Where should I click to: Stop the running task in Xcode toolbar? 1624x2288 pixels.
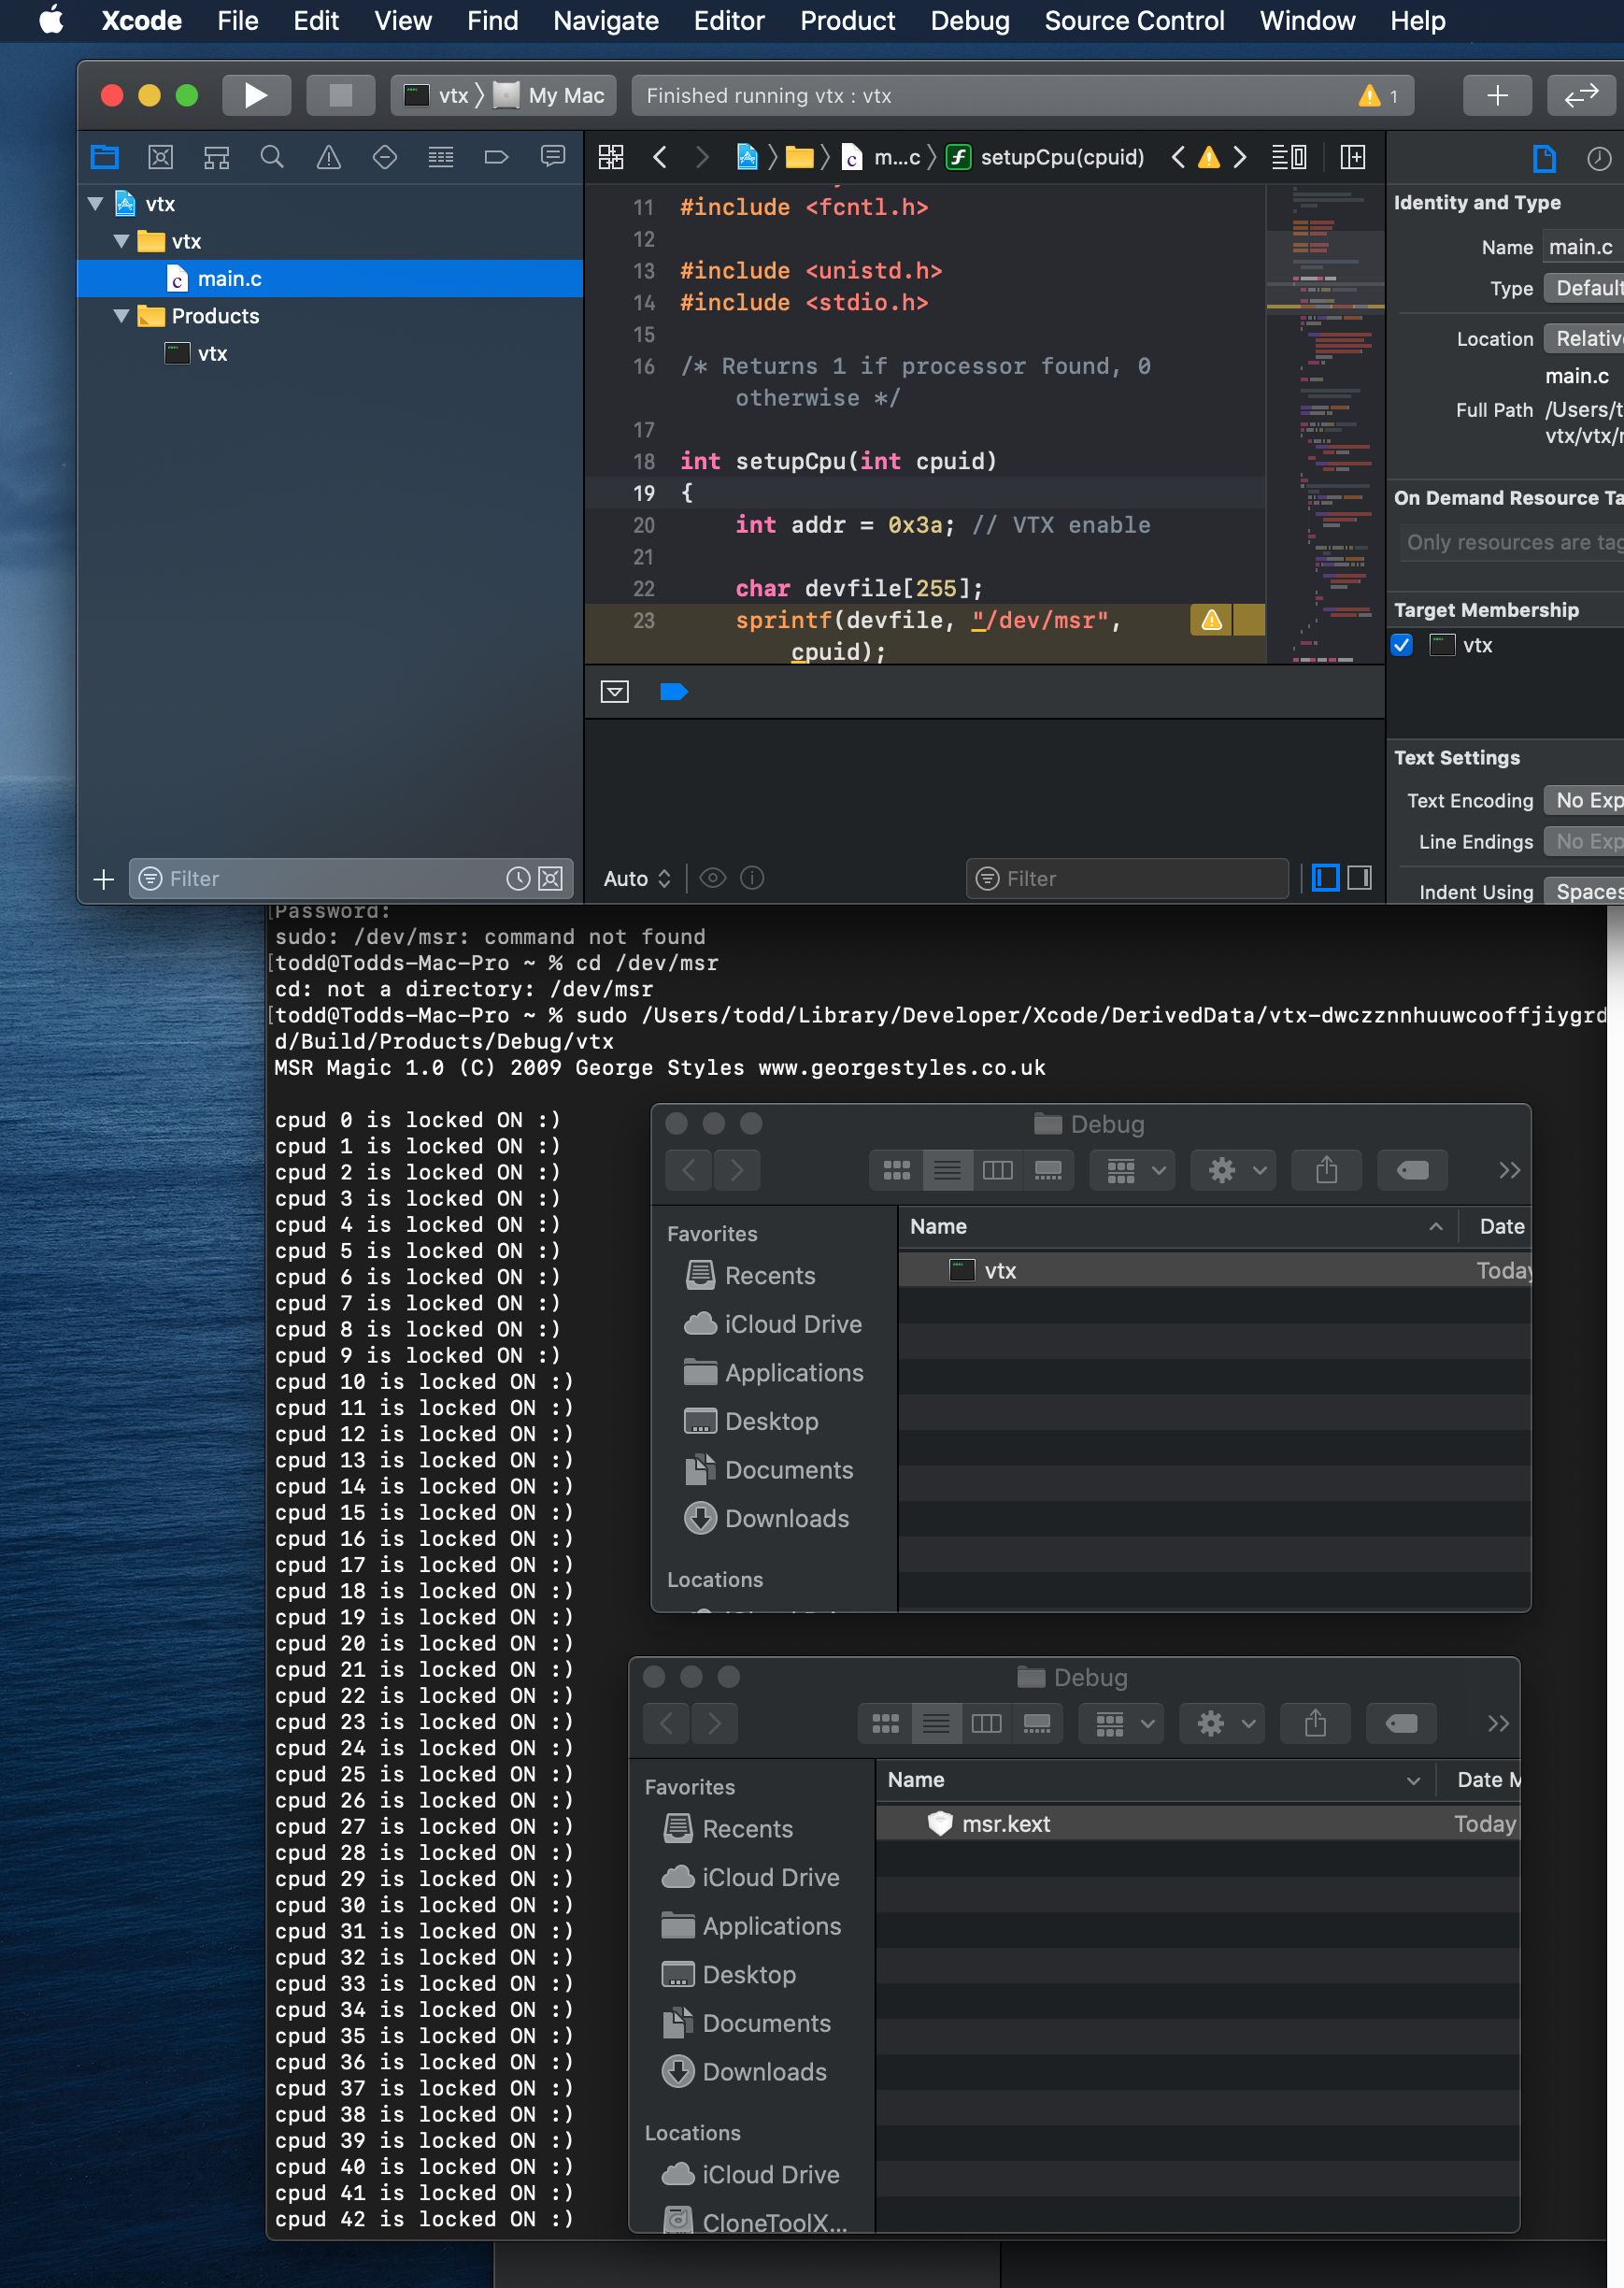pos(341,95)
